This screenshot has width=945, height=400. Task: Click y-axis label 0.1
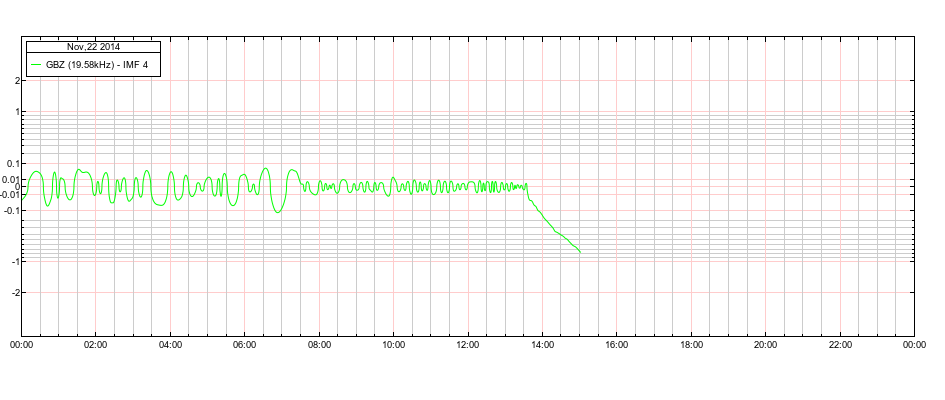point(12,164)
